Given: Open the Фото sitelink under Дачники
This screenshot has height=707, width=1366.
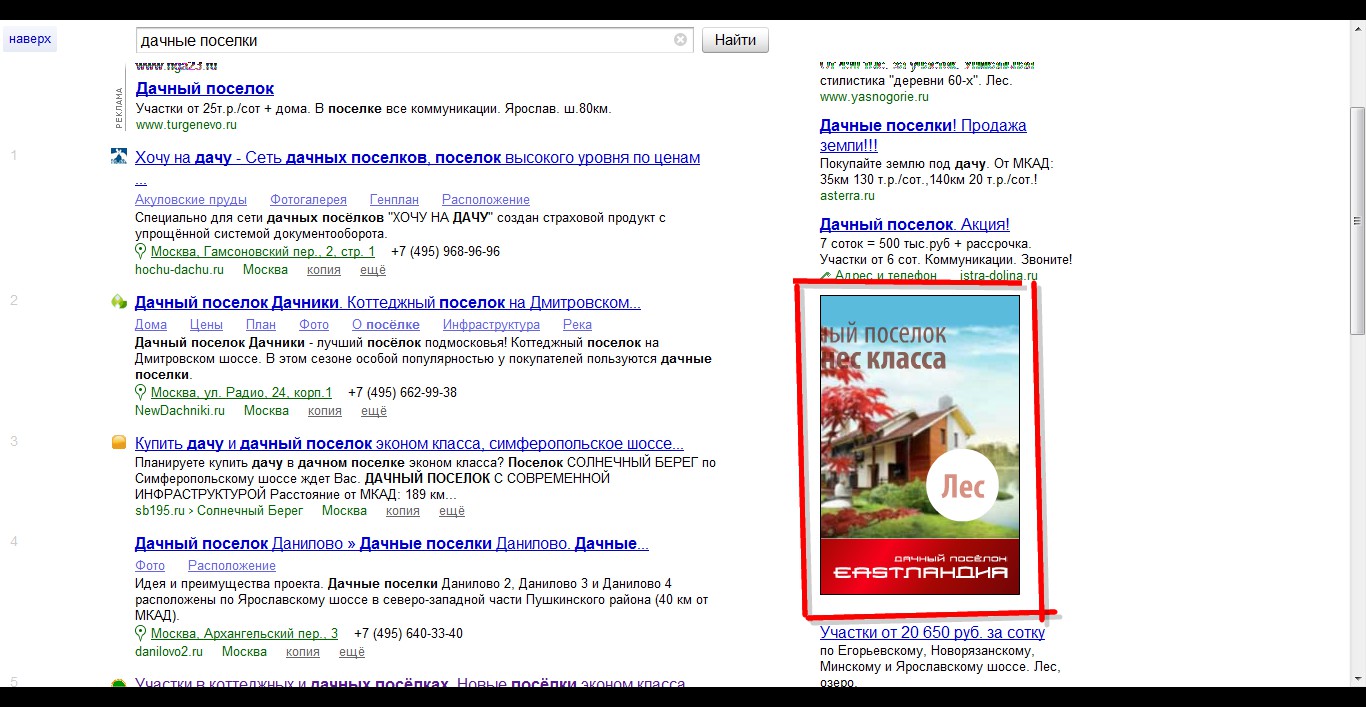Looking at the screenshot, I should point(314,325).
